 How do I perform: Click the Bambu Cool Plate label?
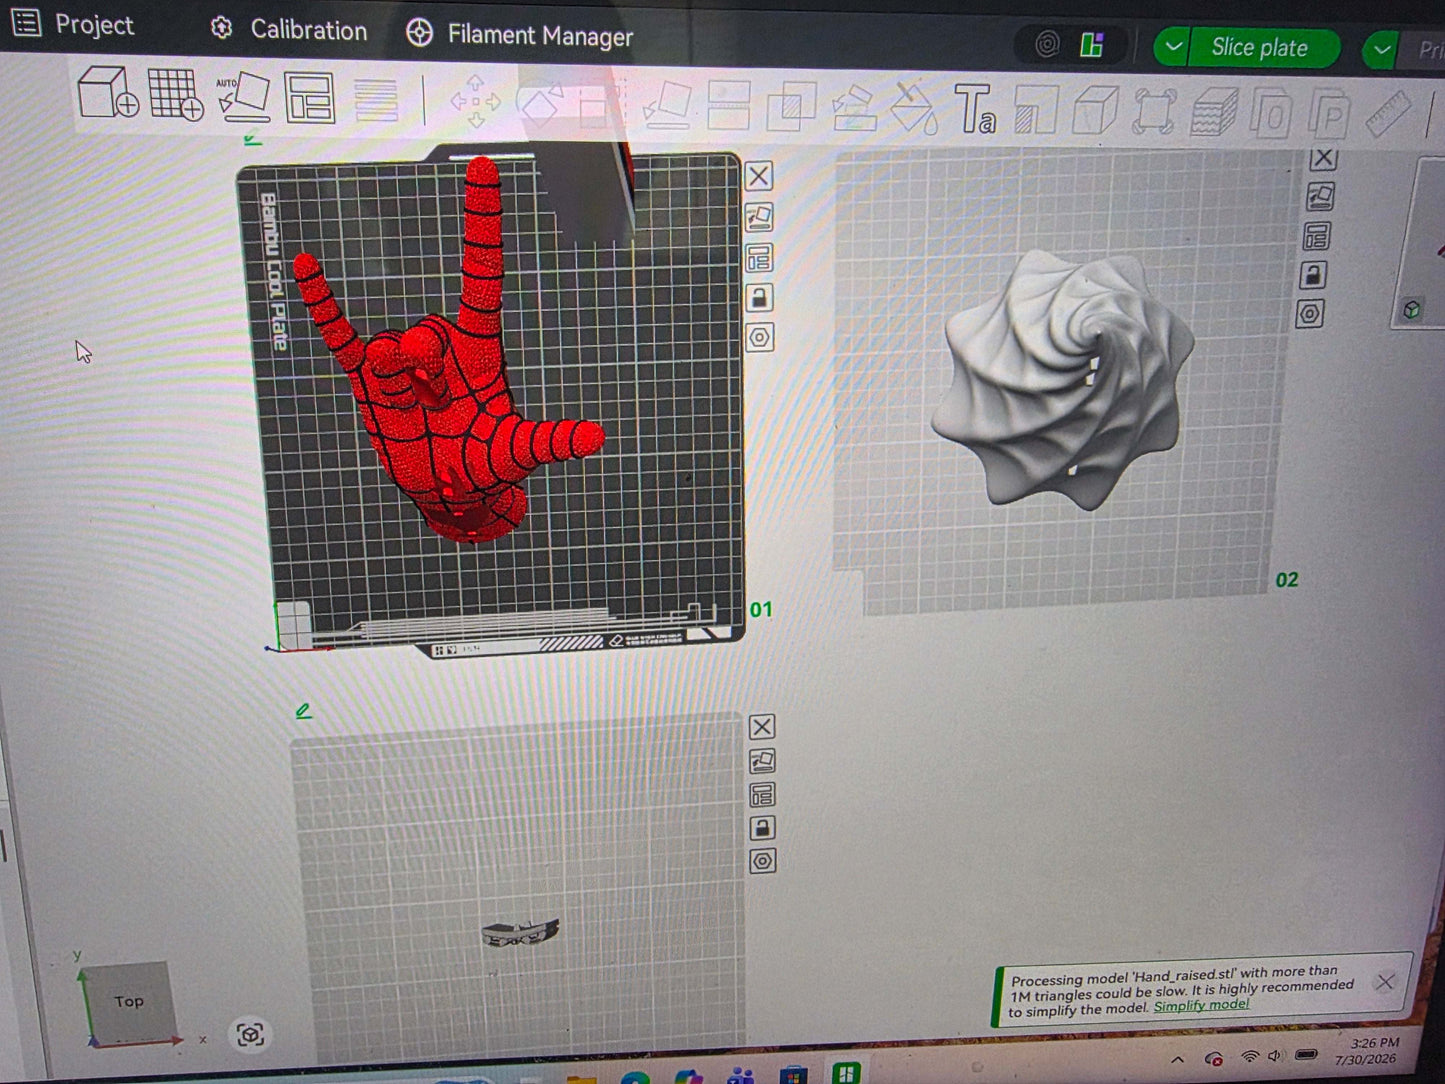click(273, 271)
